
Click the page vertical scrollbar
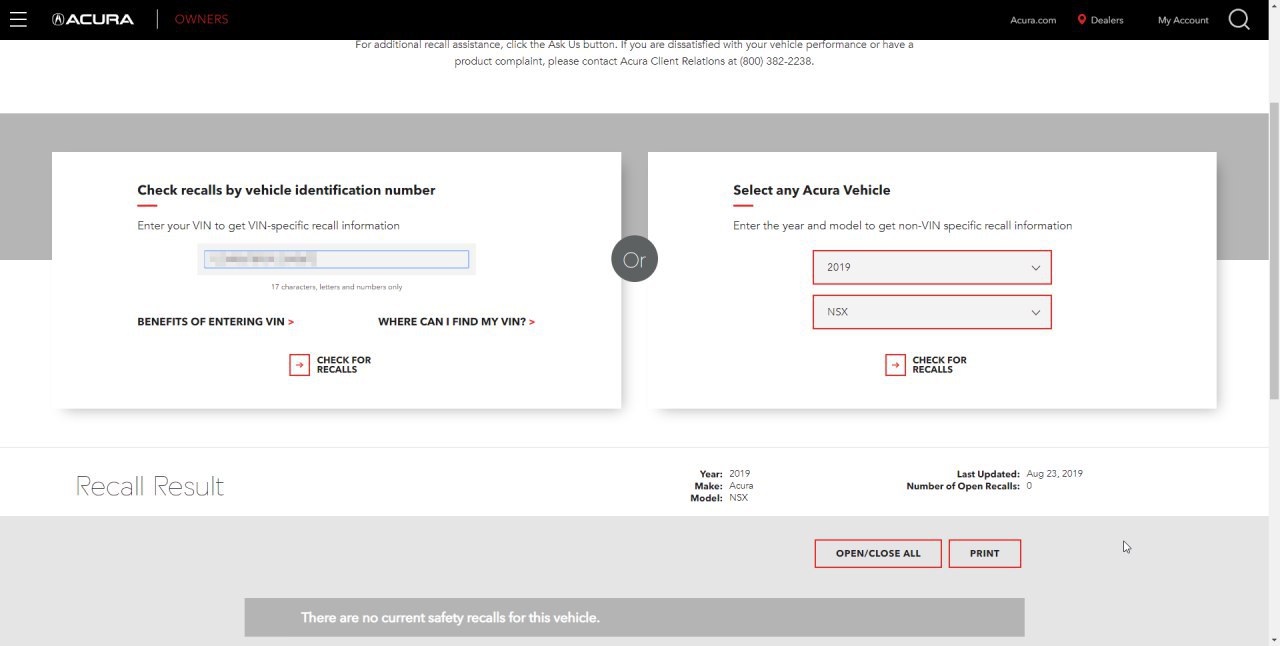point(1274,250)
